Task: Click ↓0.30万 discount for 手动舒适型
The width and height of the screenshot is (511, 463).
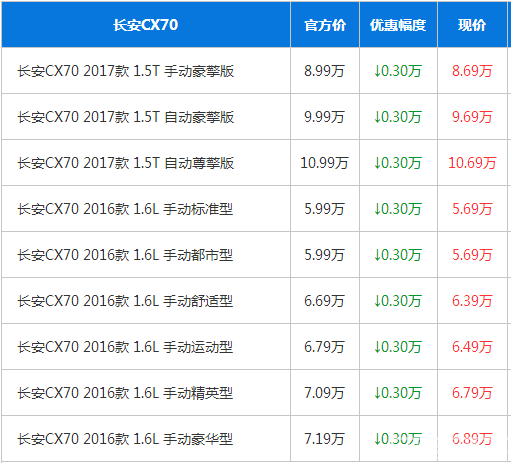Action: 398,301
